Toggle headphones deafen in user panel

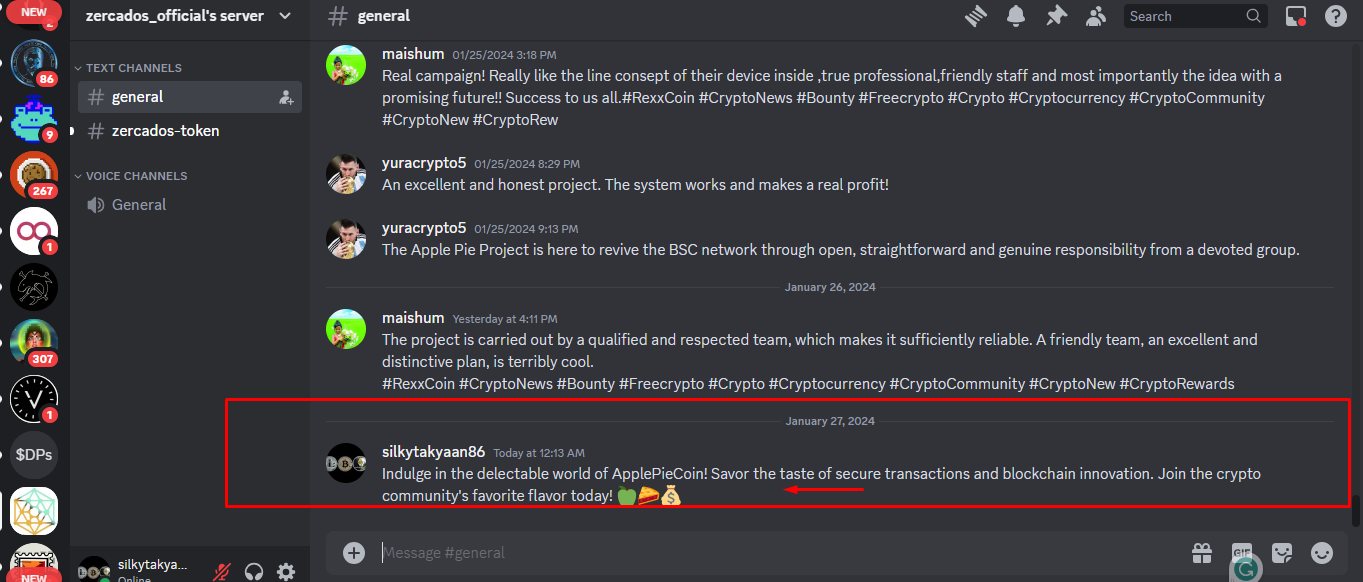[x=254, y=571]
